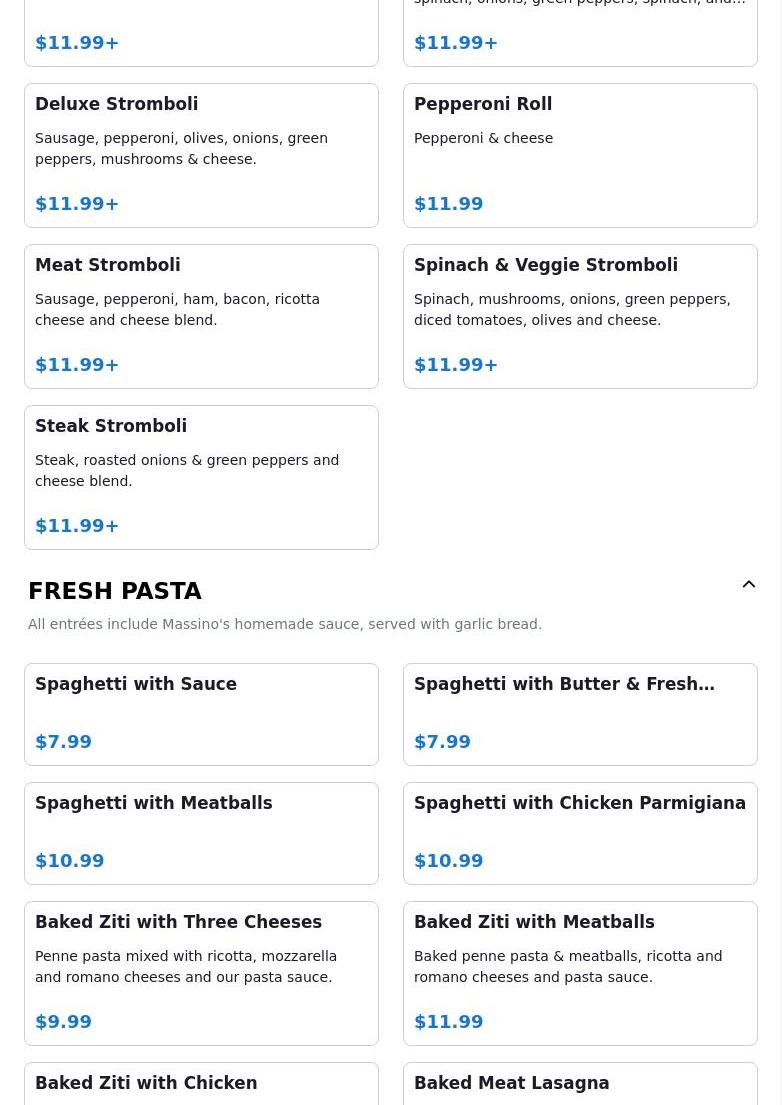Select Baked Ziti with Meatballs card

[581, 973]
